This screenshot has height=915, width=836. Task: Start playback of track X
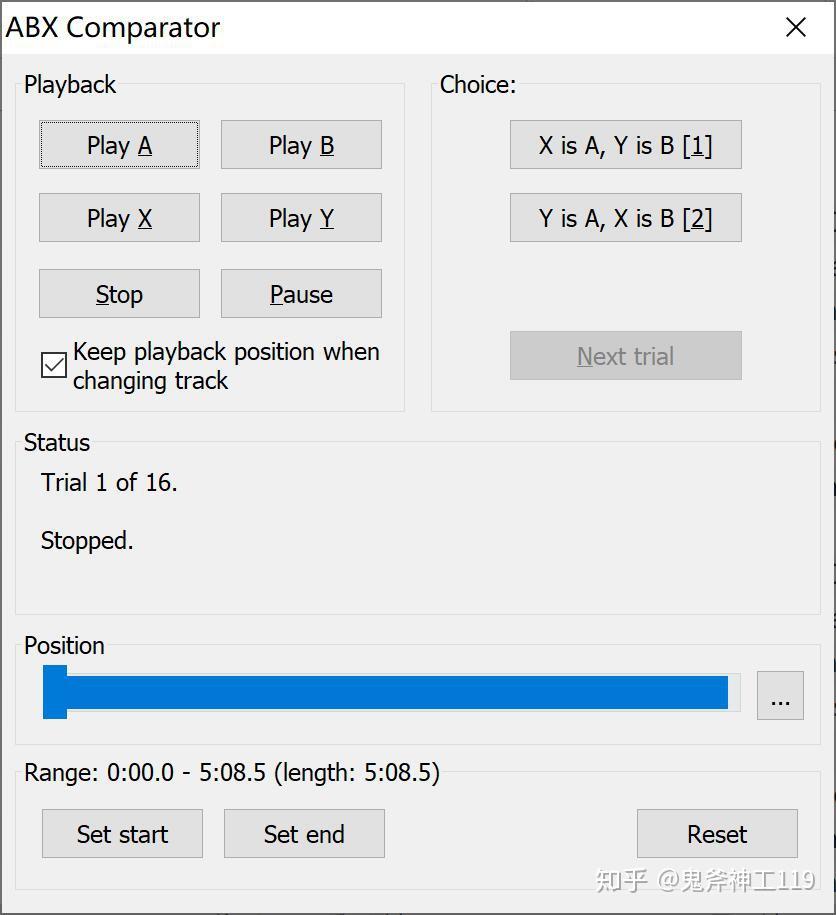click(x=119, y=219)
